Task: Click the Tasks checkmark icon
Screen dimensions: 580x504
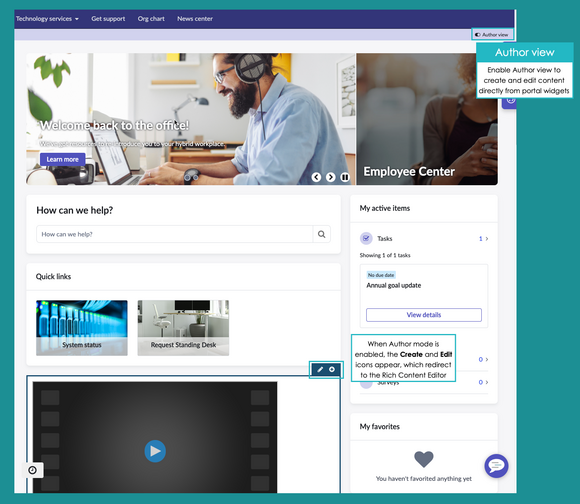Action: pyautogui.click(x=366, y=239)
